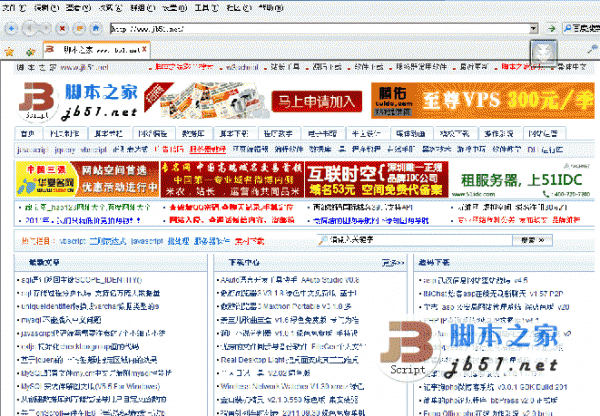The image size is (600, 416).
Task: Click the w3school link in the top bar
Action: (241, 67)
